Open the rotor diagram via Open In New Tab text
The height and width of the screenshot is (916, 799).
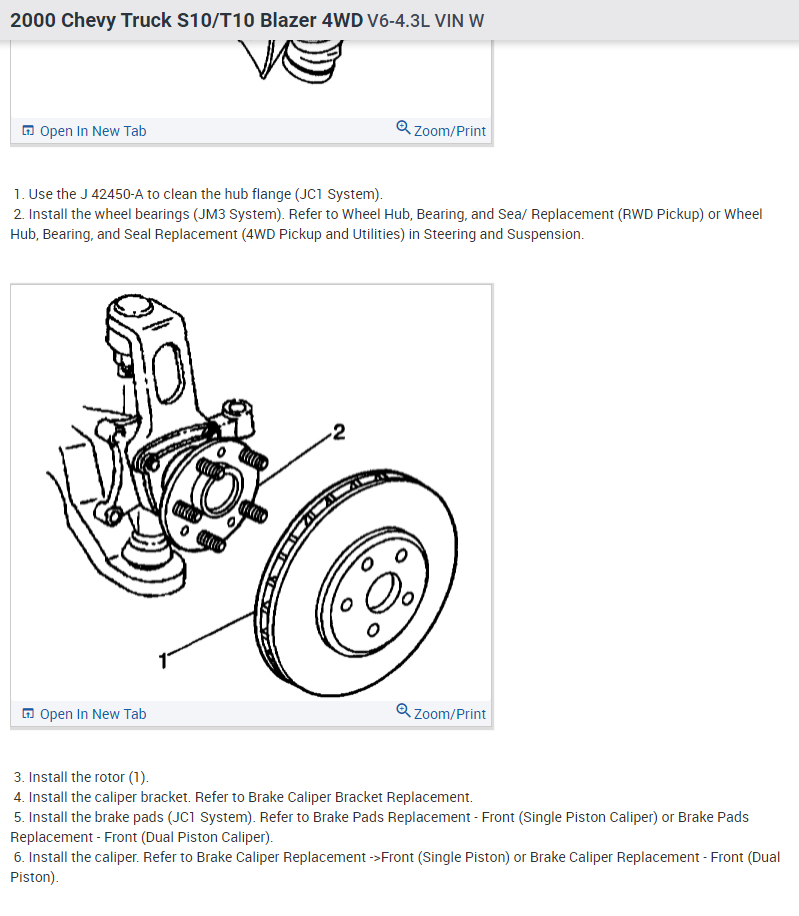point(93,714)
